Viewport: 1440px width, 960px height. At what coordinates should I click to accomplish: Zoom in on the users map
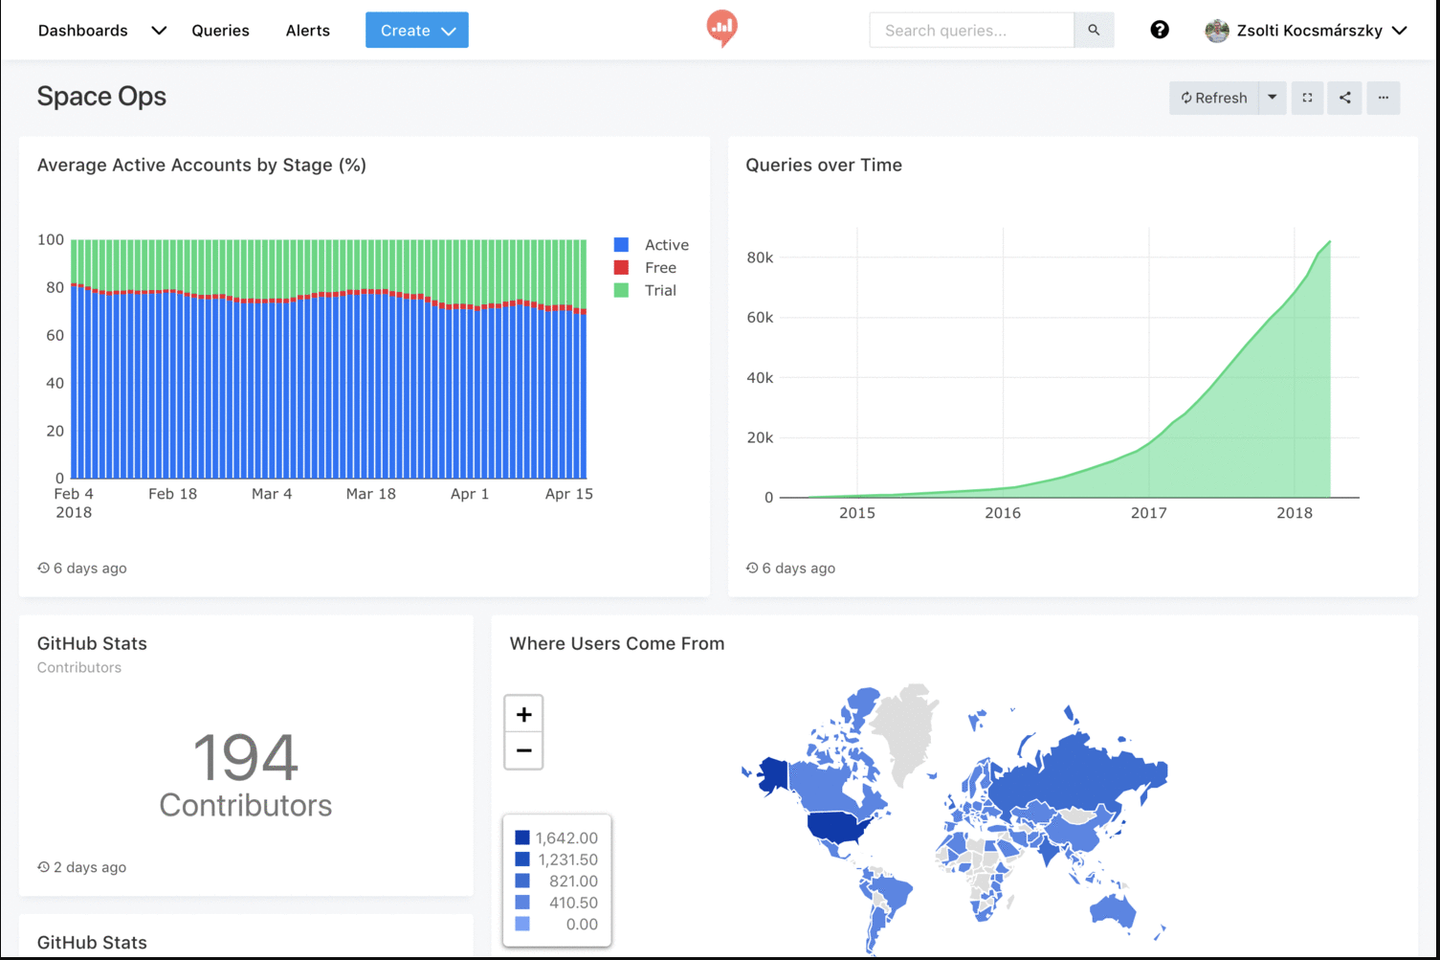523,714
